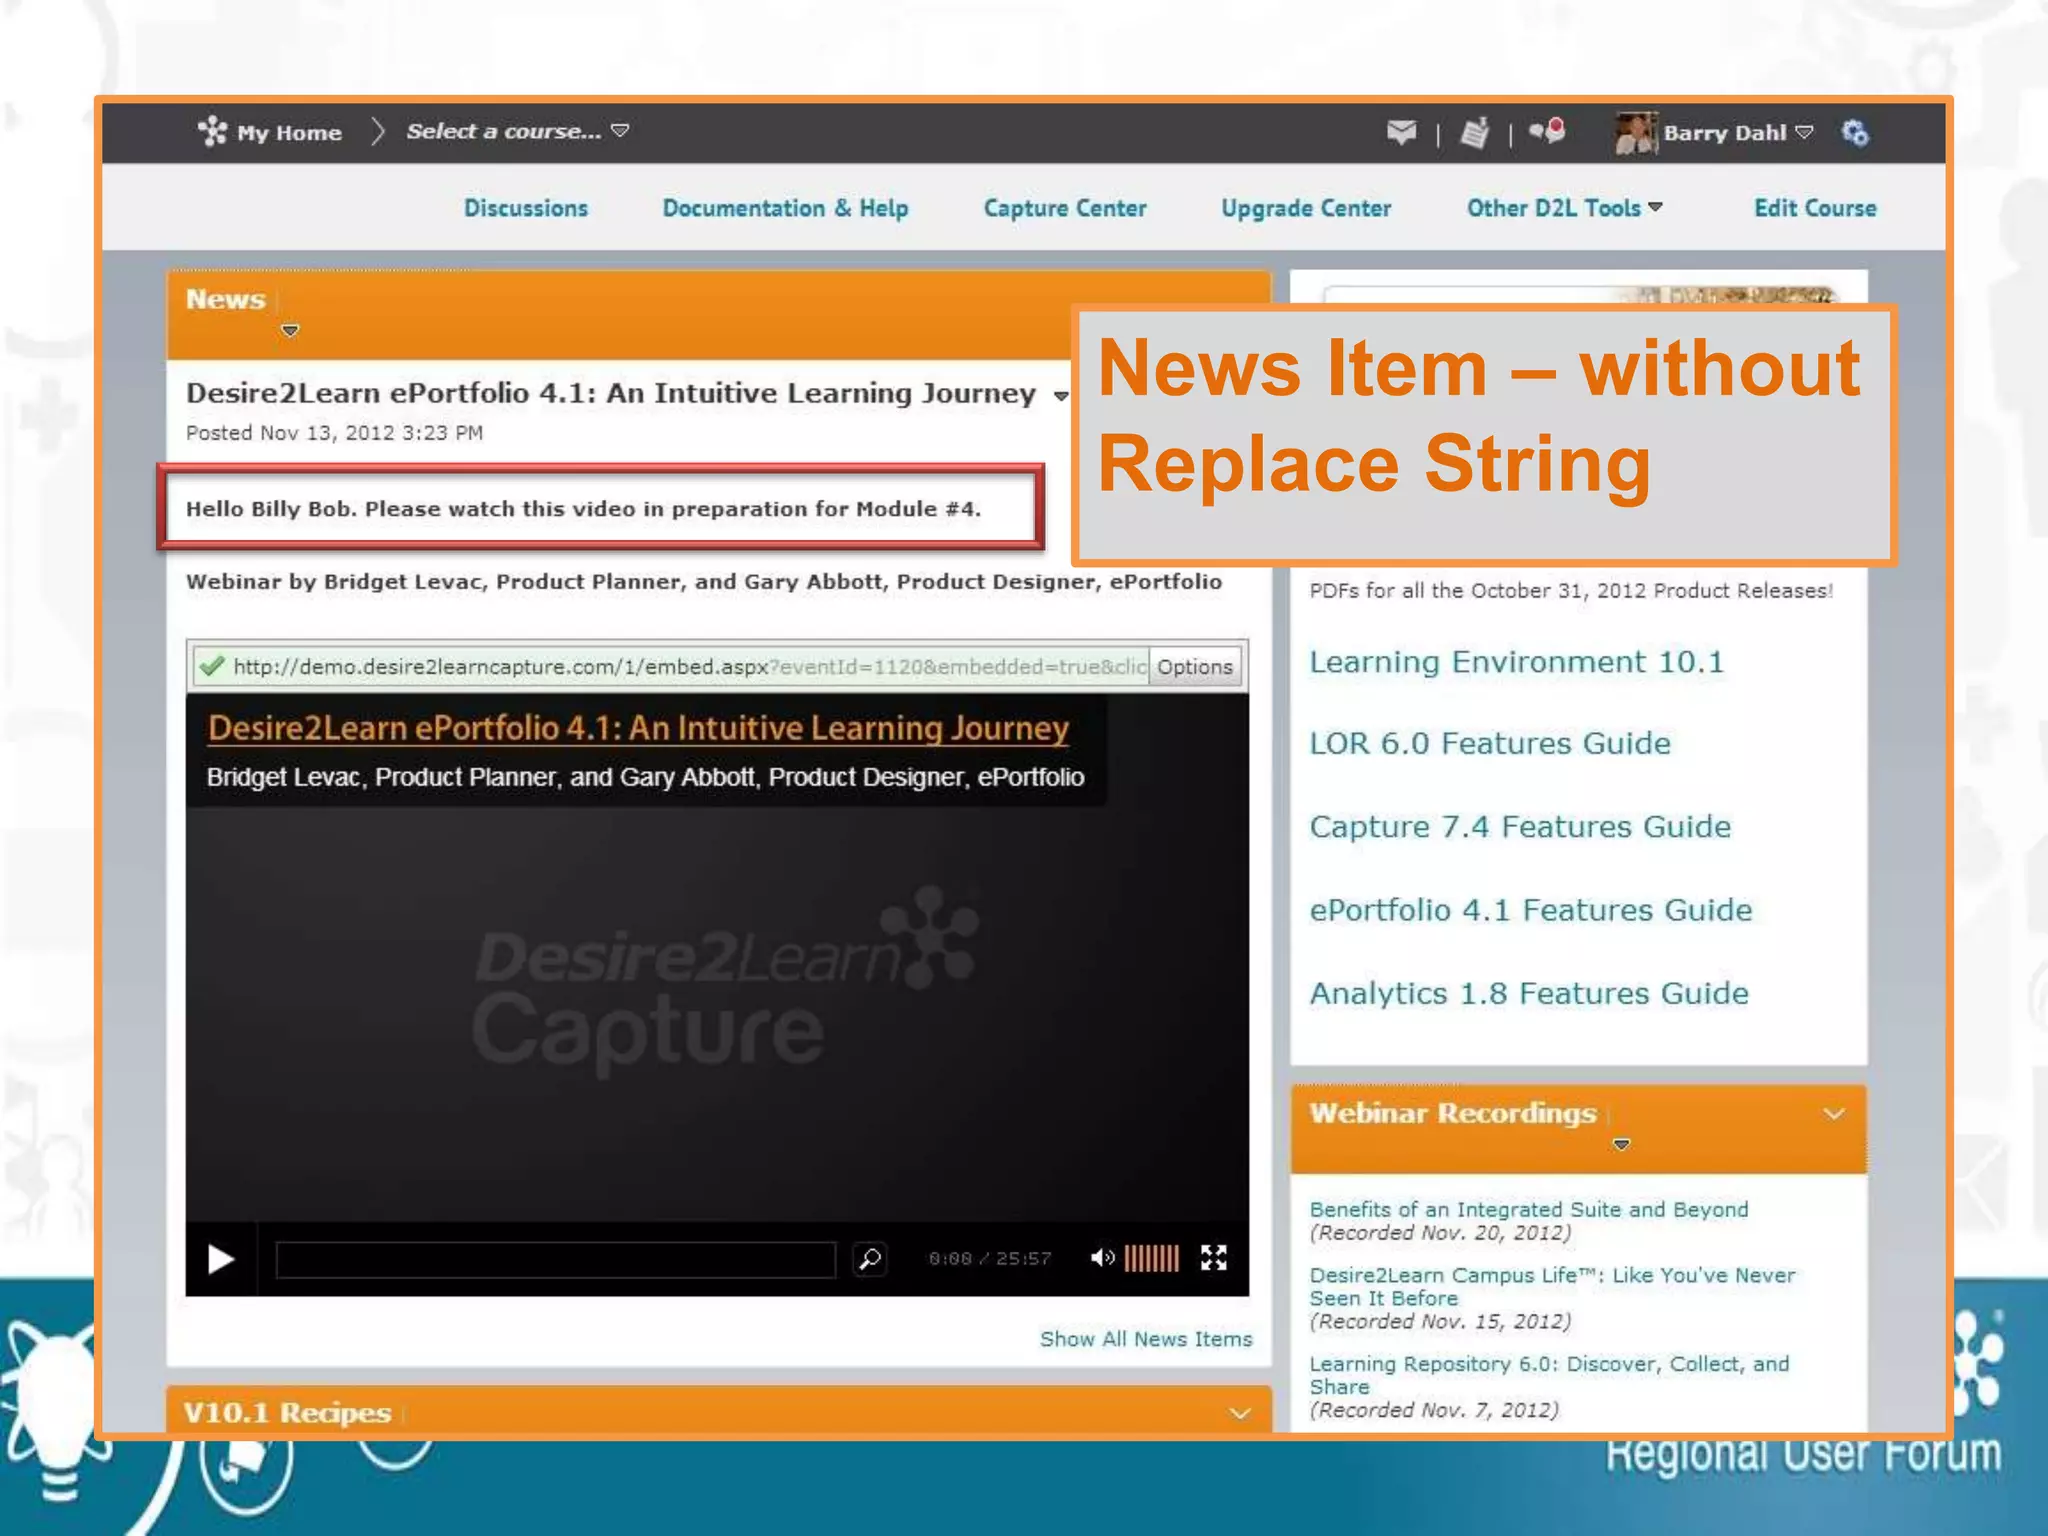Open the page updates notes icon
2048x1536 pixels.
pyautogui.click(x=1475, y=132)
